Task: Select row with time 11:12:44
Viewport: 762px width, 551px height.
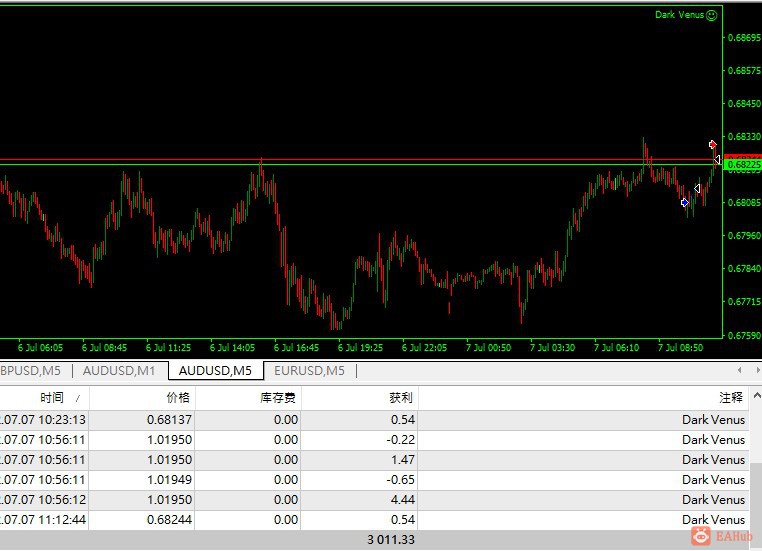Action: click(x=374, y=519)
